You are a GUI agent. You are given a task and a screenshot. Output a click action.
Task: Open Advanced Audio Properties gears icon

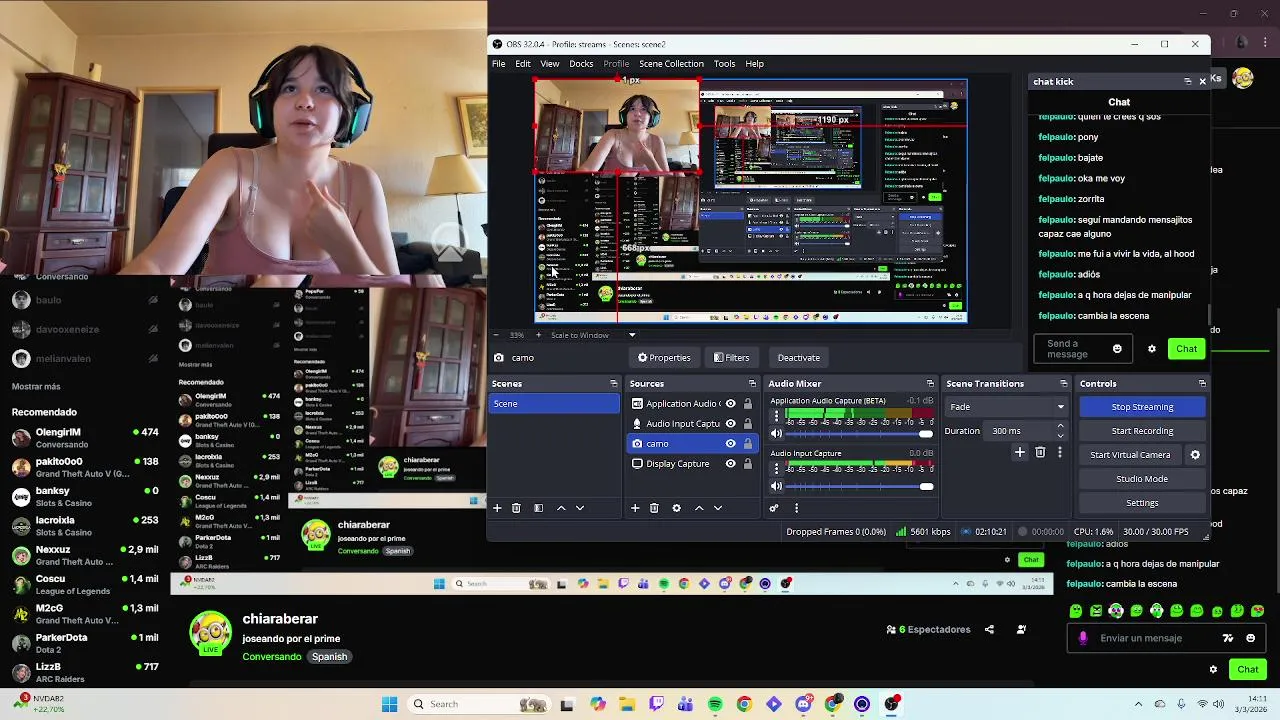[774, 508]
